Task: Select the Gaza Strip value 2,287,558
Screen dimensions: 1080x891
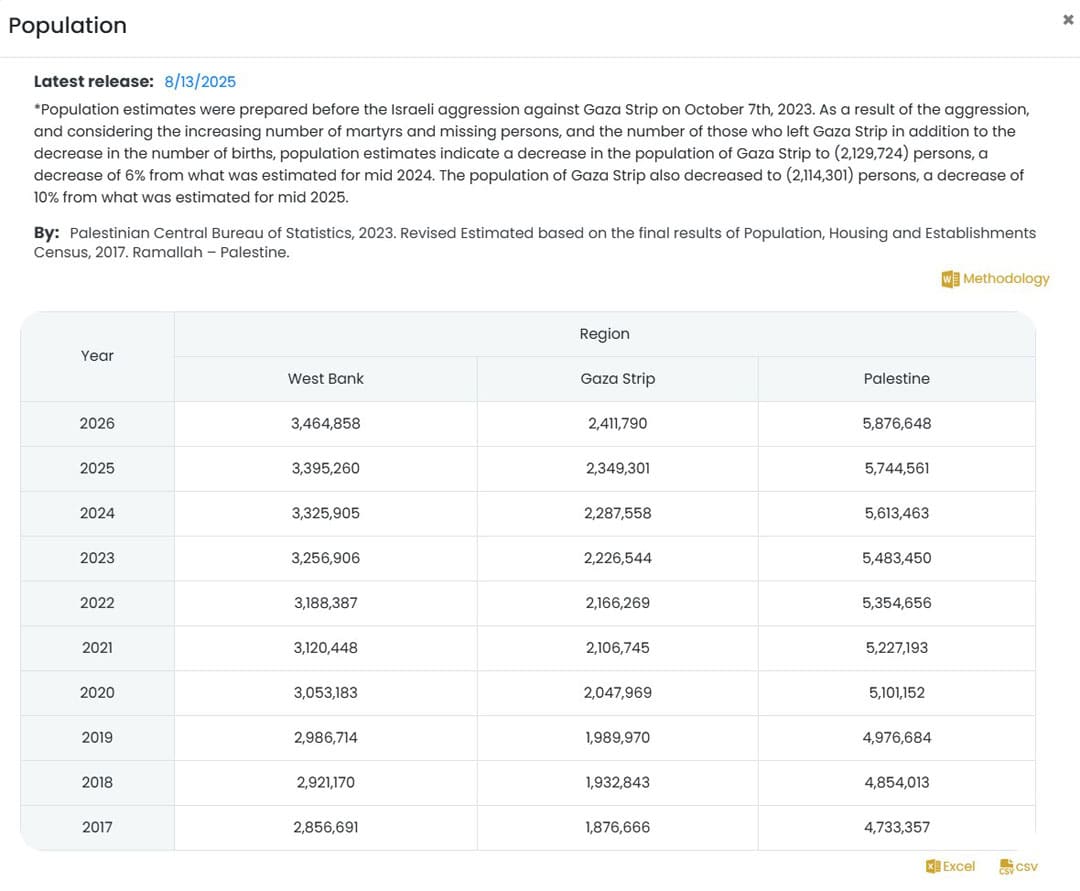Action: [617, 514]
